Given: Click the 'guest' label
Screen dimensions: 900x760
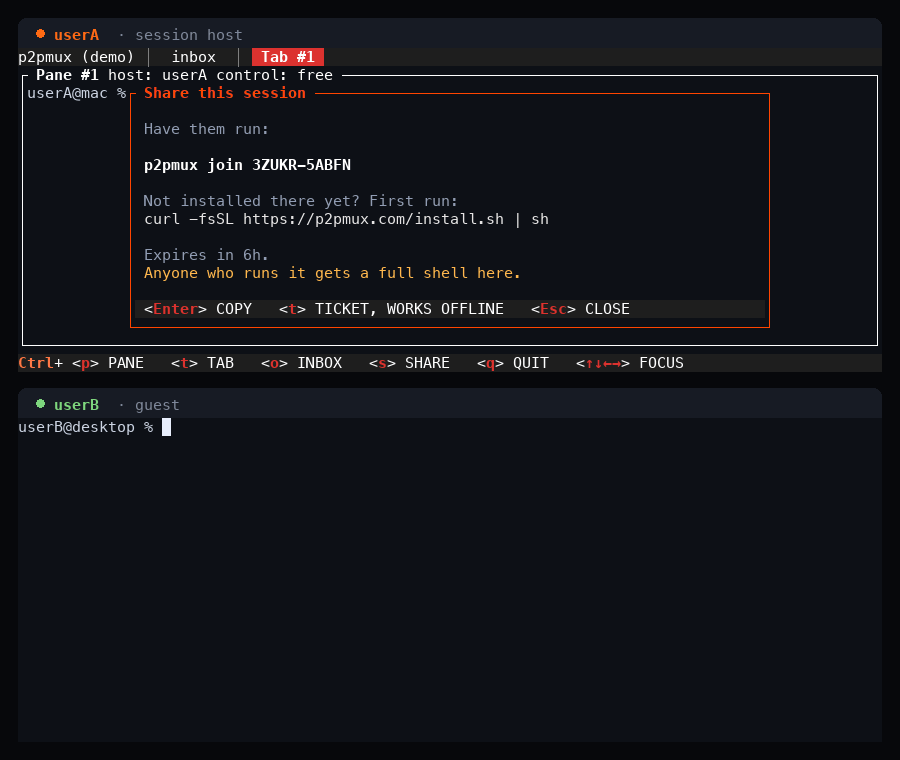Looking at the screenshot, I should 157,405.
